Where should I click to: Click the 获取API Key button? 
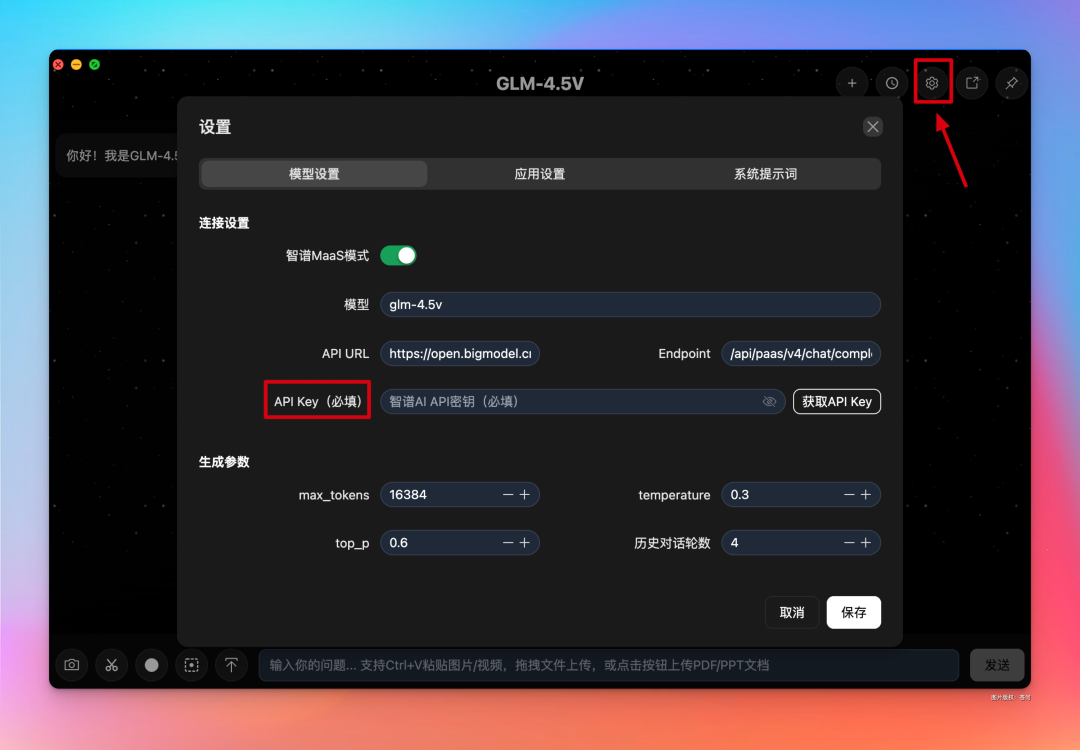837,402
